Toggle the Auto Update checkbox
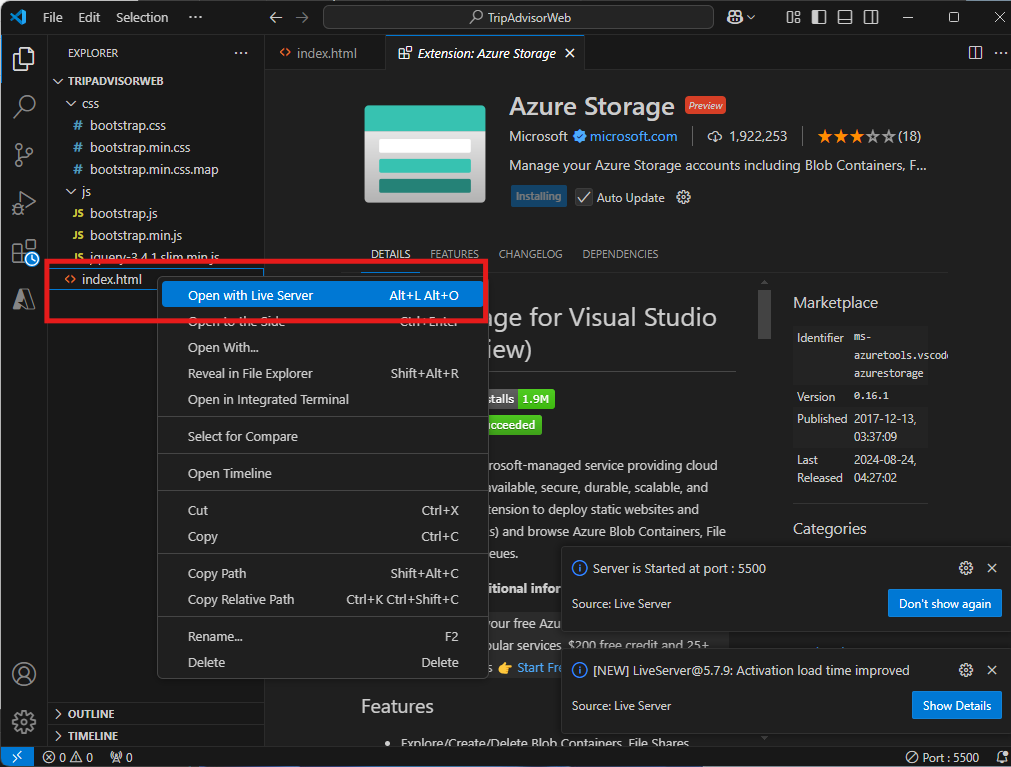Image resolution: width=1011 pixels, height=767 pixels. point(584,197)
